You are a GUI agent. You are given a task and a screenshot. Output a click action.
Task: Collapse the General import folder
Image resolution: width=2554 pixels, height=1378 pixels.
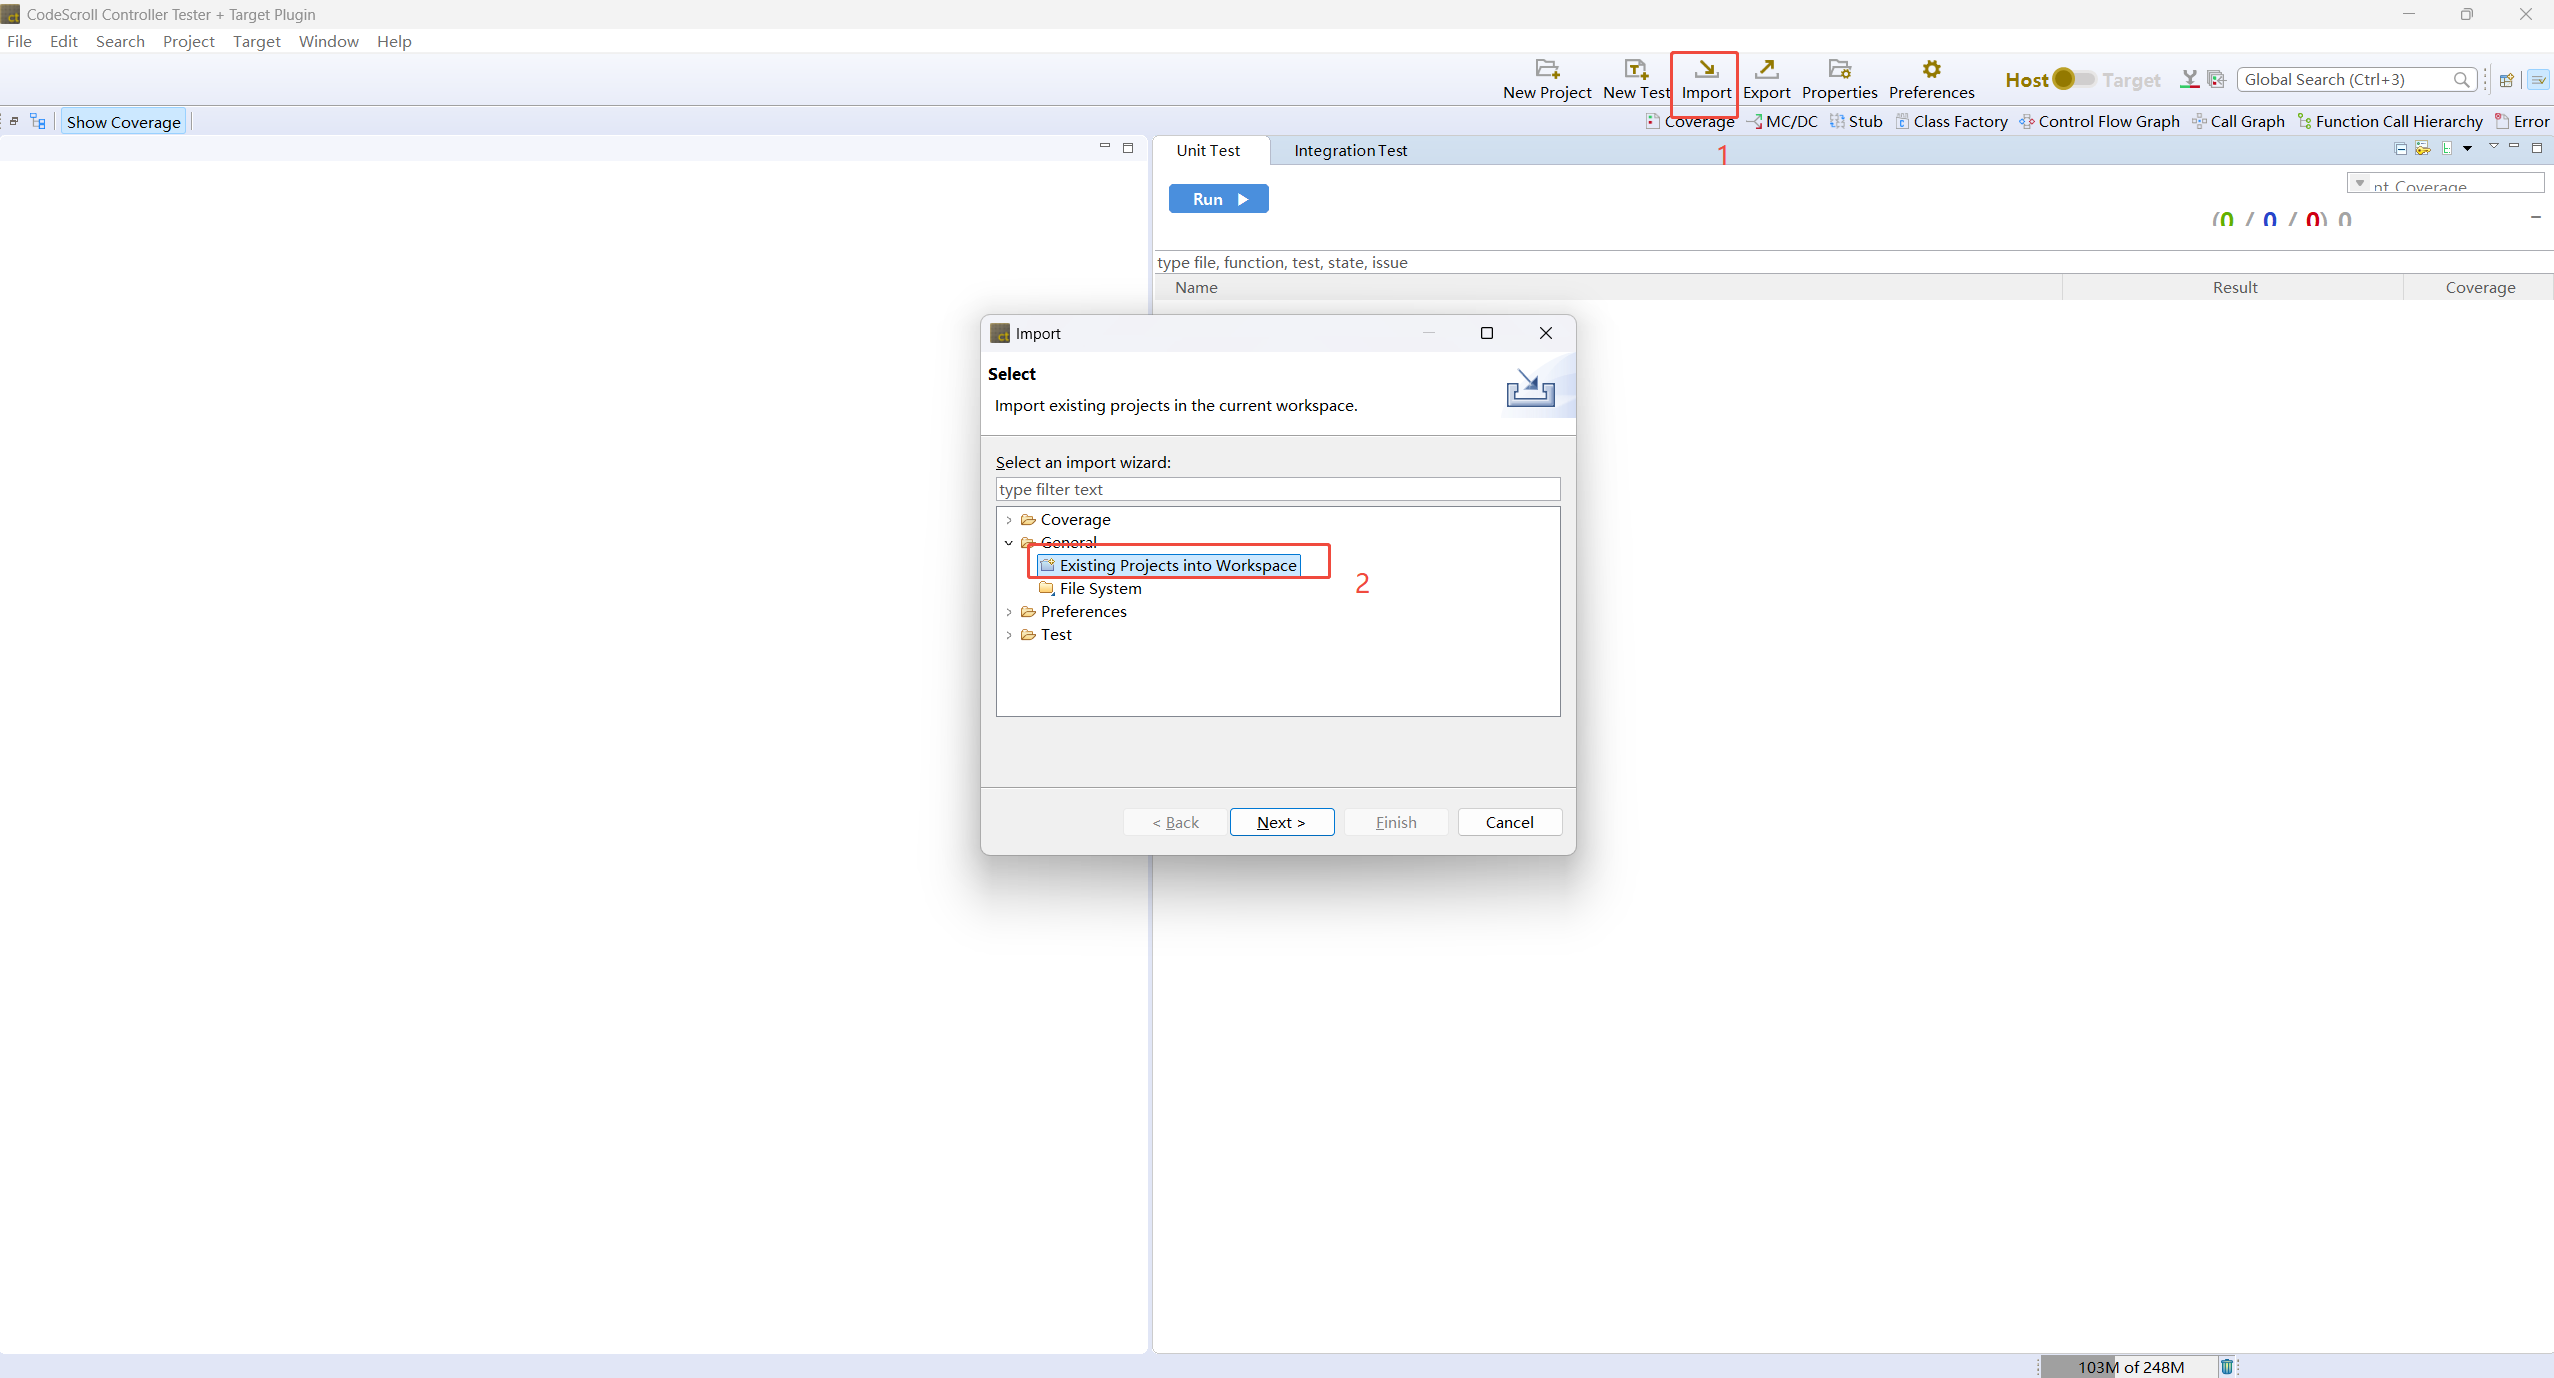(1009, 543)
